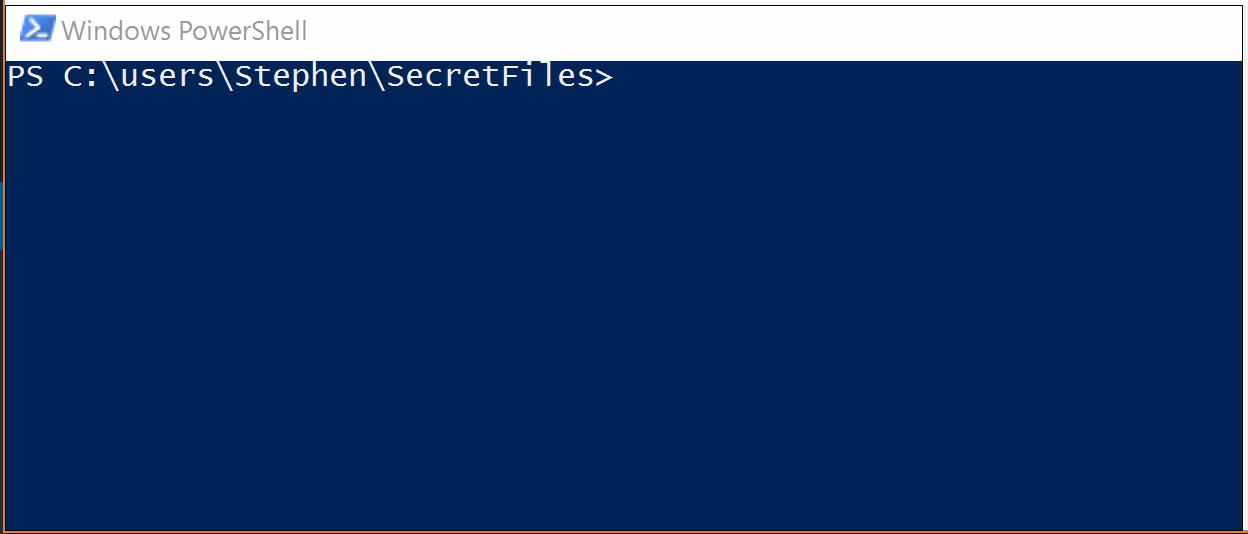The image size is (1248, 534).
Task: Click the word "Windows" in the title
Action: (116, 31)
